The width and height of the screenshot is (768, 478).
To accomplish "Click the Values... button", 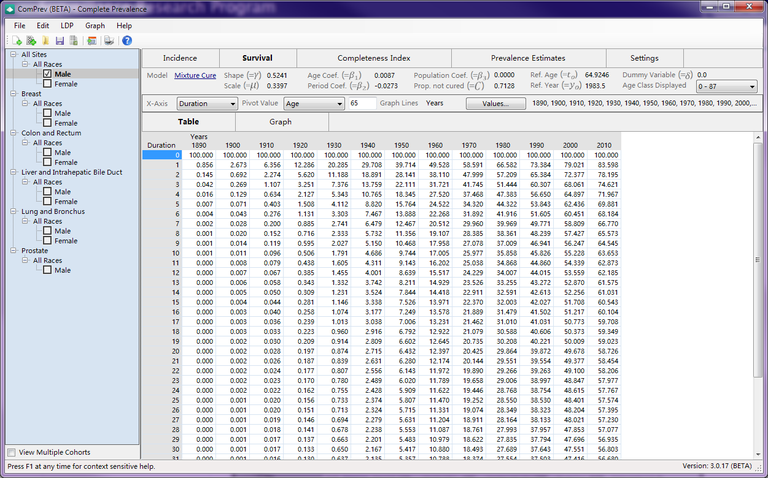I will [x=496, y=103].
